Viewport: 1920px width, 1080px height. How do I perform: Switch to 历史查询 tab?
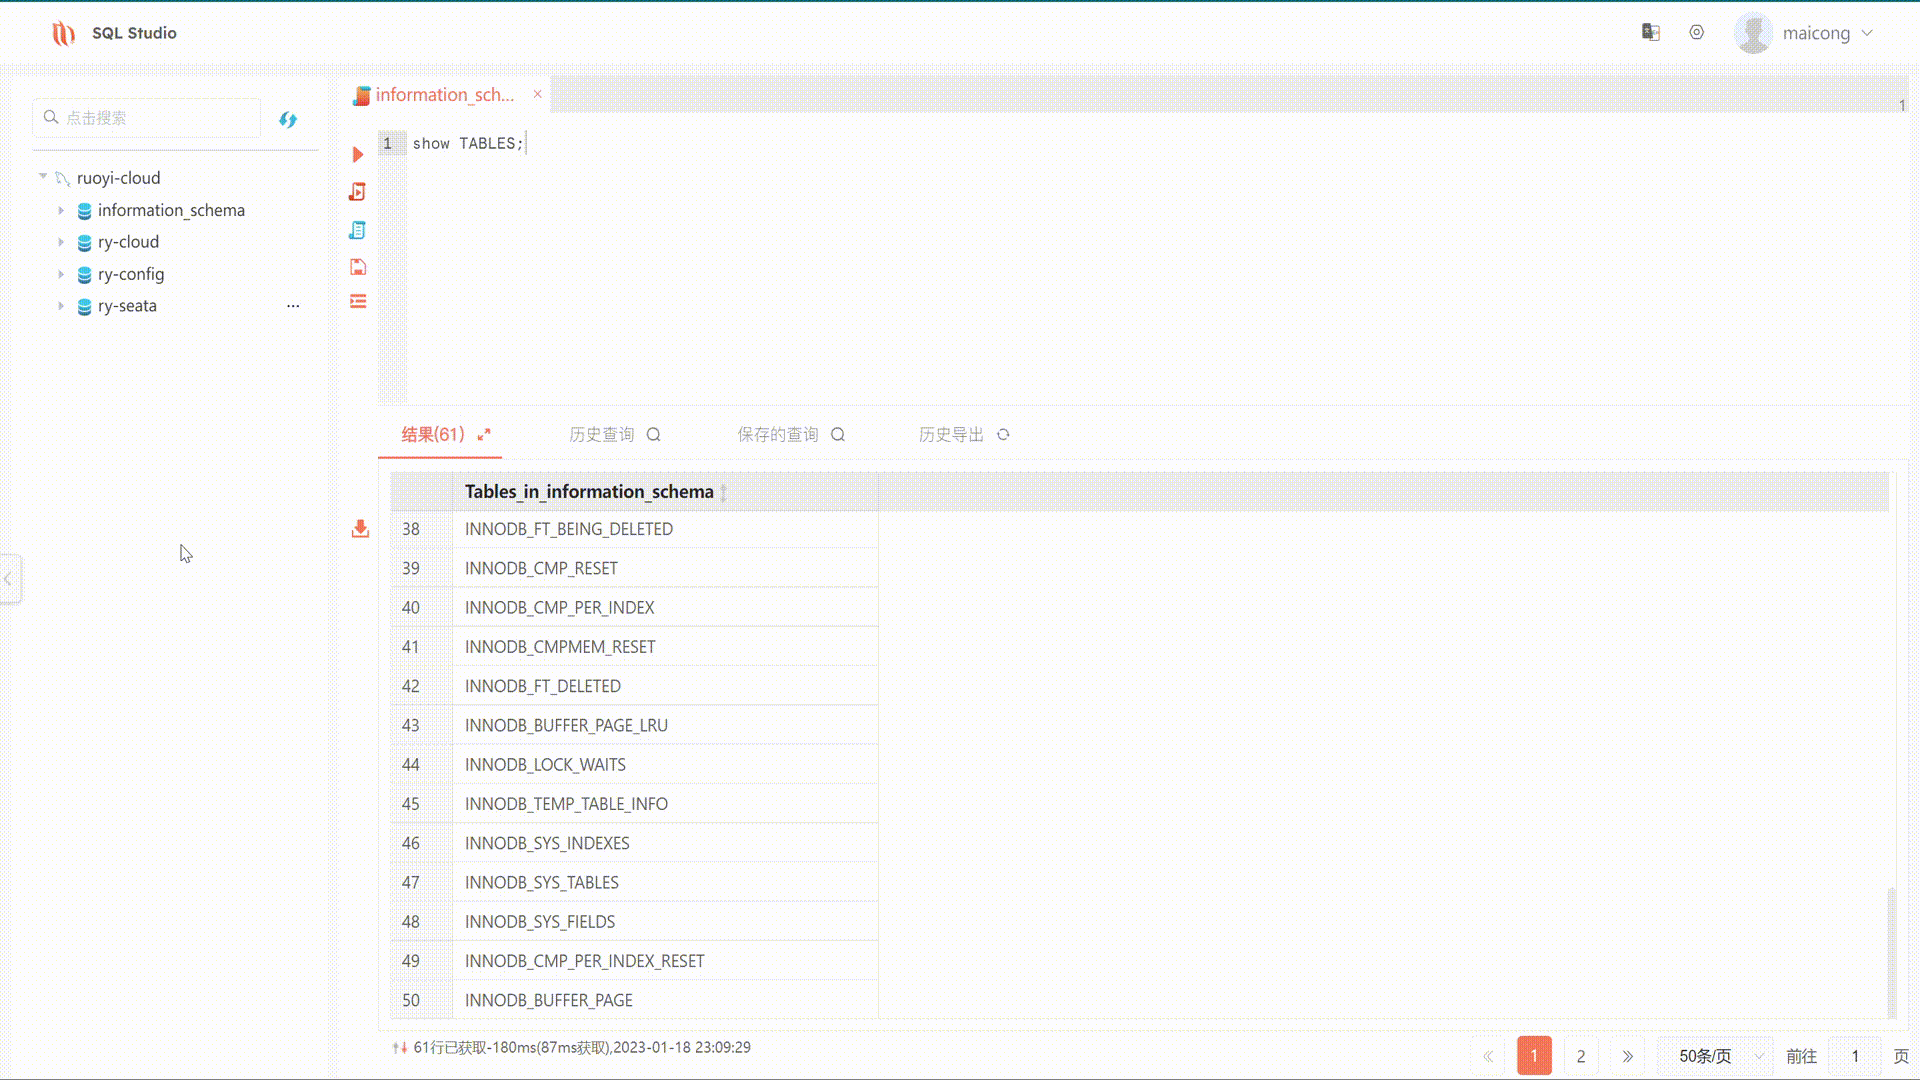tap(602, 435)
